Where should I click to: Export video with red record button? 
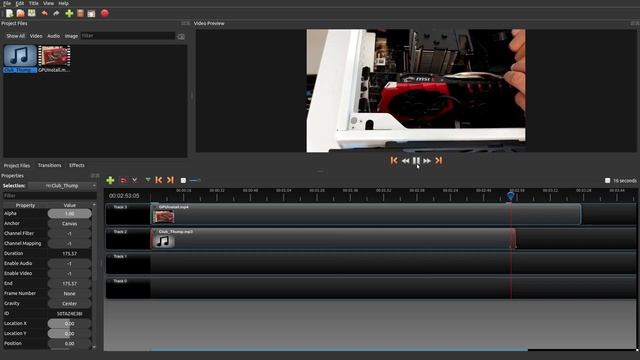pyautogui.click(x=104, y=13)
